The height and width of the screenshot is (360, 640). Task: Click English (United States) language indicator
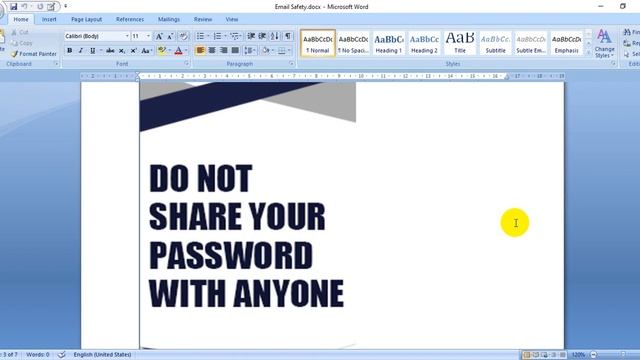pyautogui.click(x=102, y=355)
